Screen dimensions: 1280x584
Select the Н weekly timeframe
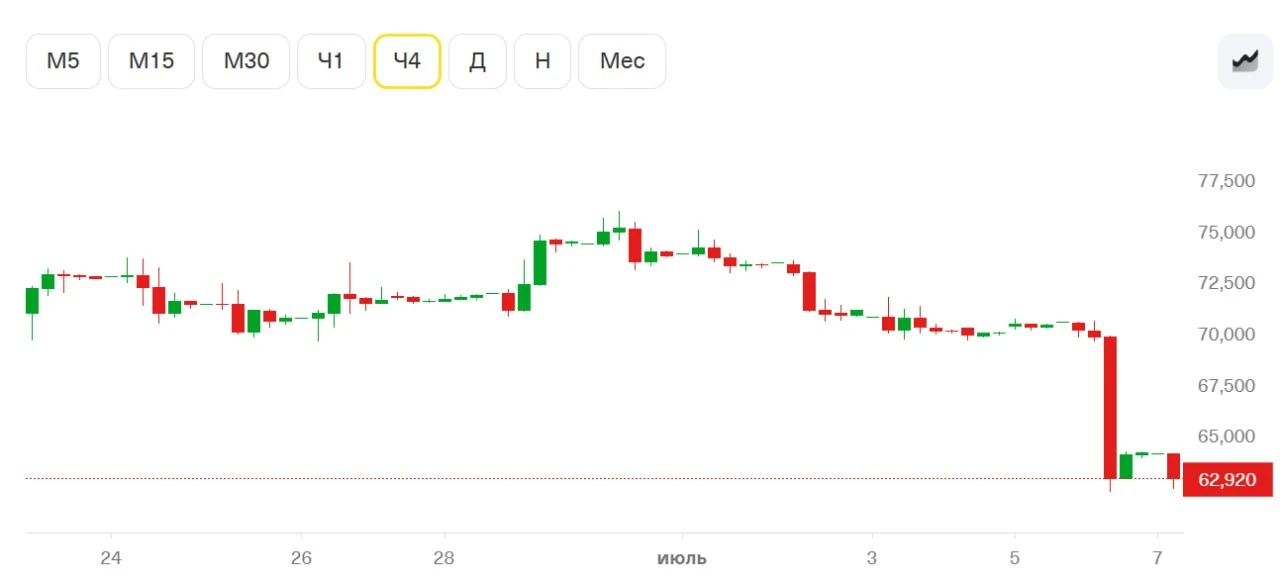pos(543,61)
